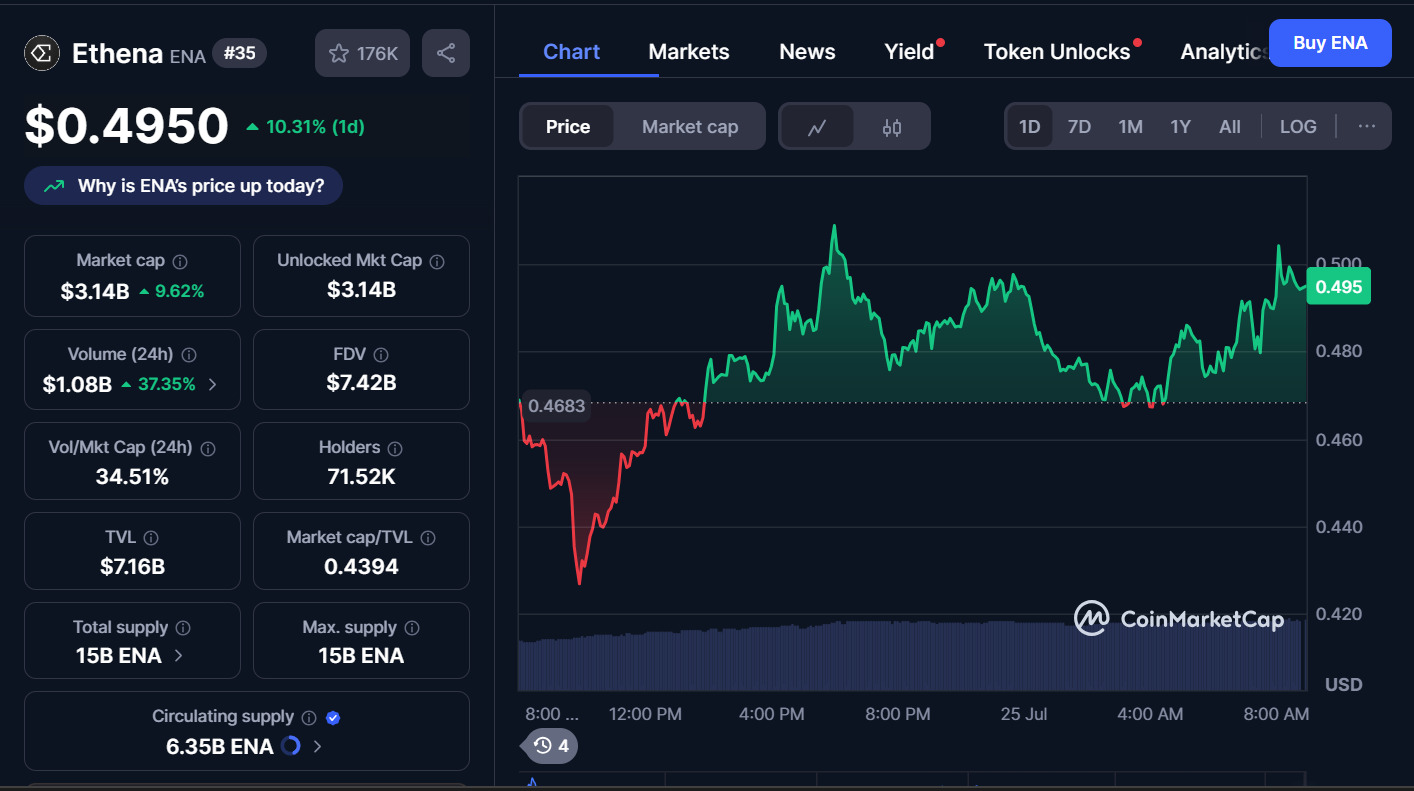The height and width of the screenshot is (791, 1414).
Task: Open the News tab
Action: [x=807, y=52]
